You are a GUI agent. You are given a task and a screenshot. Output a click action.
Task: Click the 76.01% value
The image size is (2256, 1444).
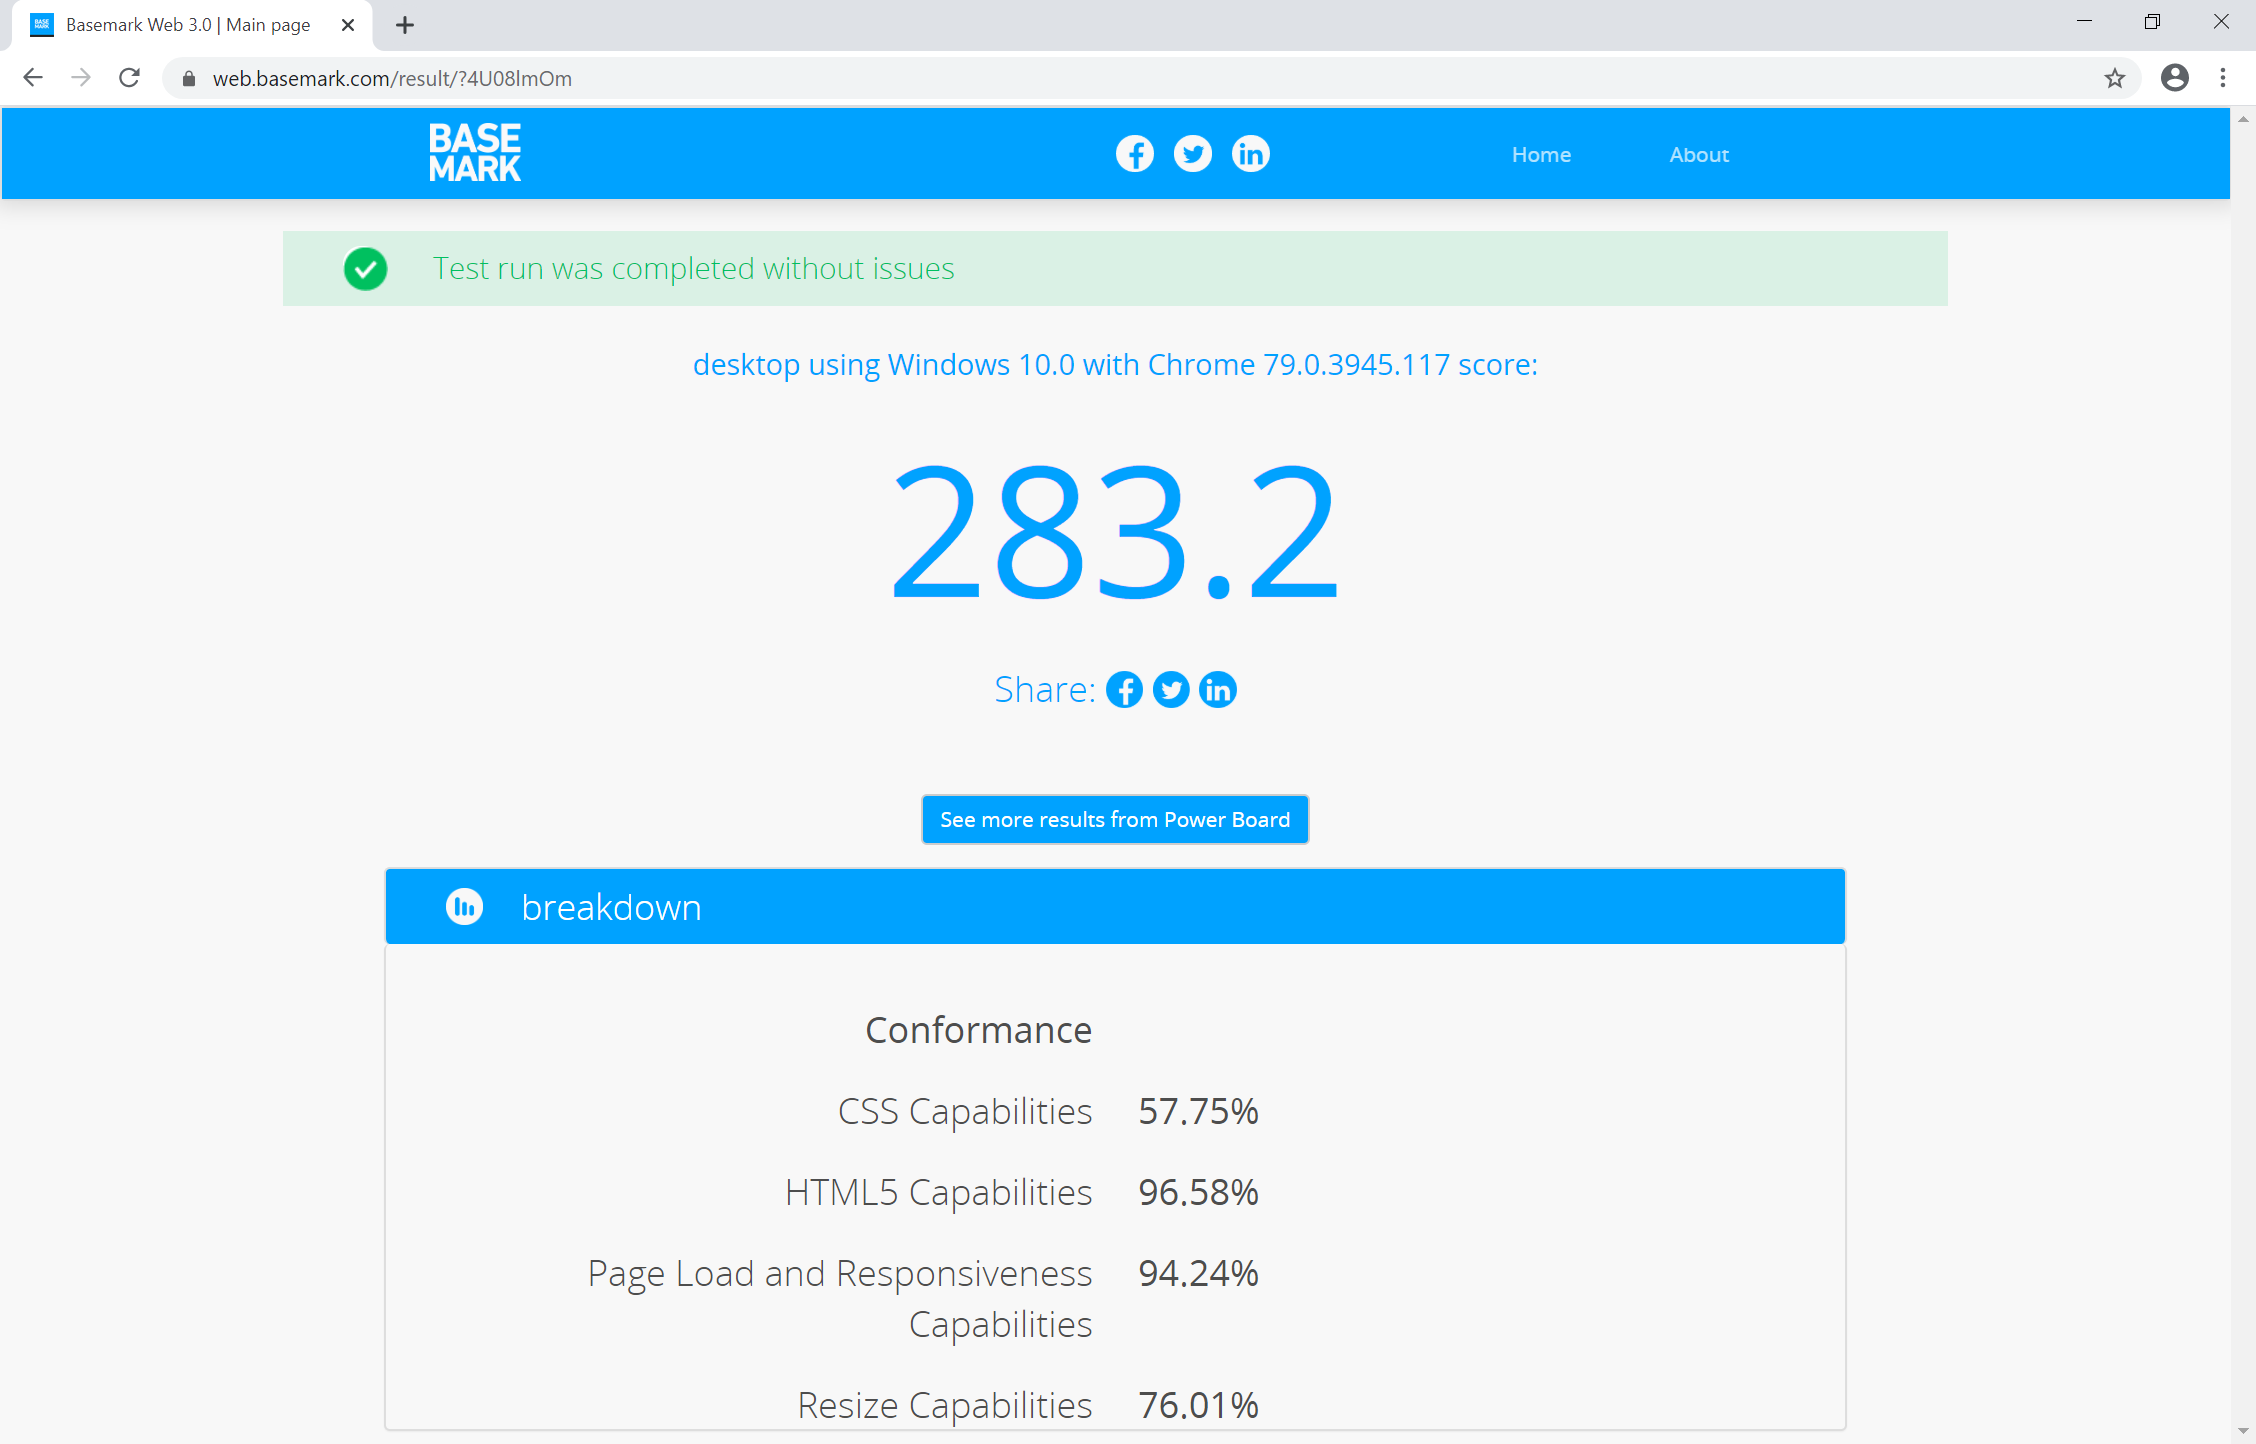point(1199,1406)
